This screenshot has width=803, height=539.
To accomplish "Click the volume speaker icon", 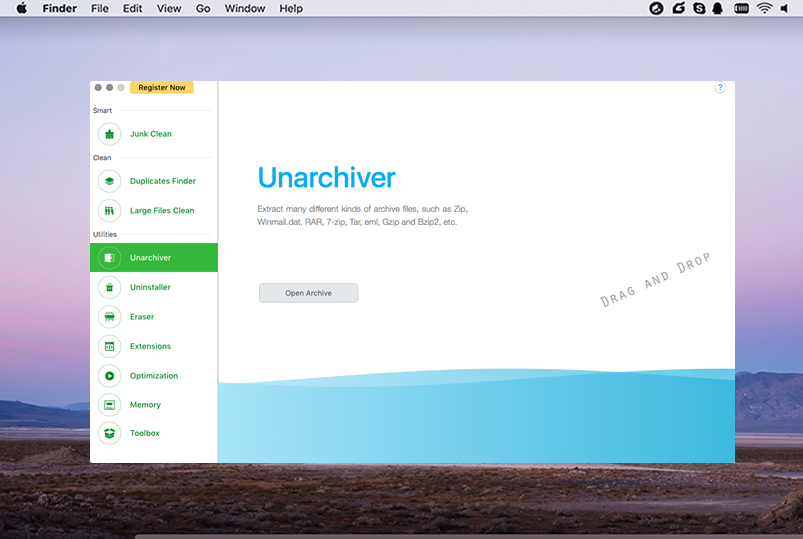I will pos(785,8).
